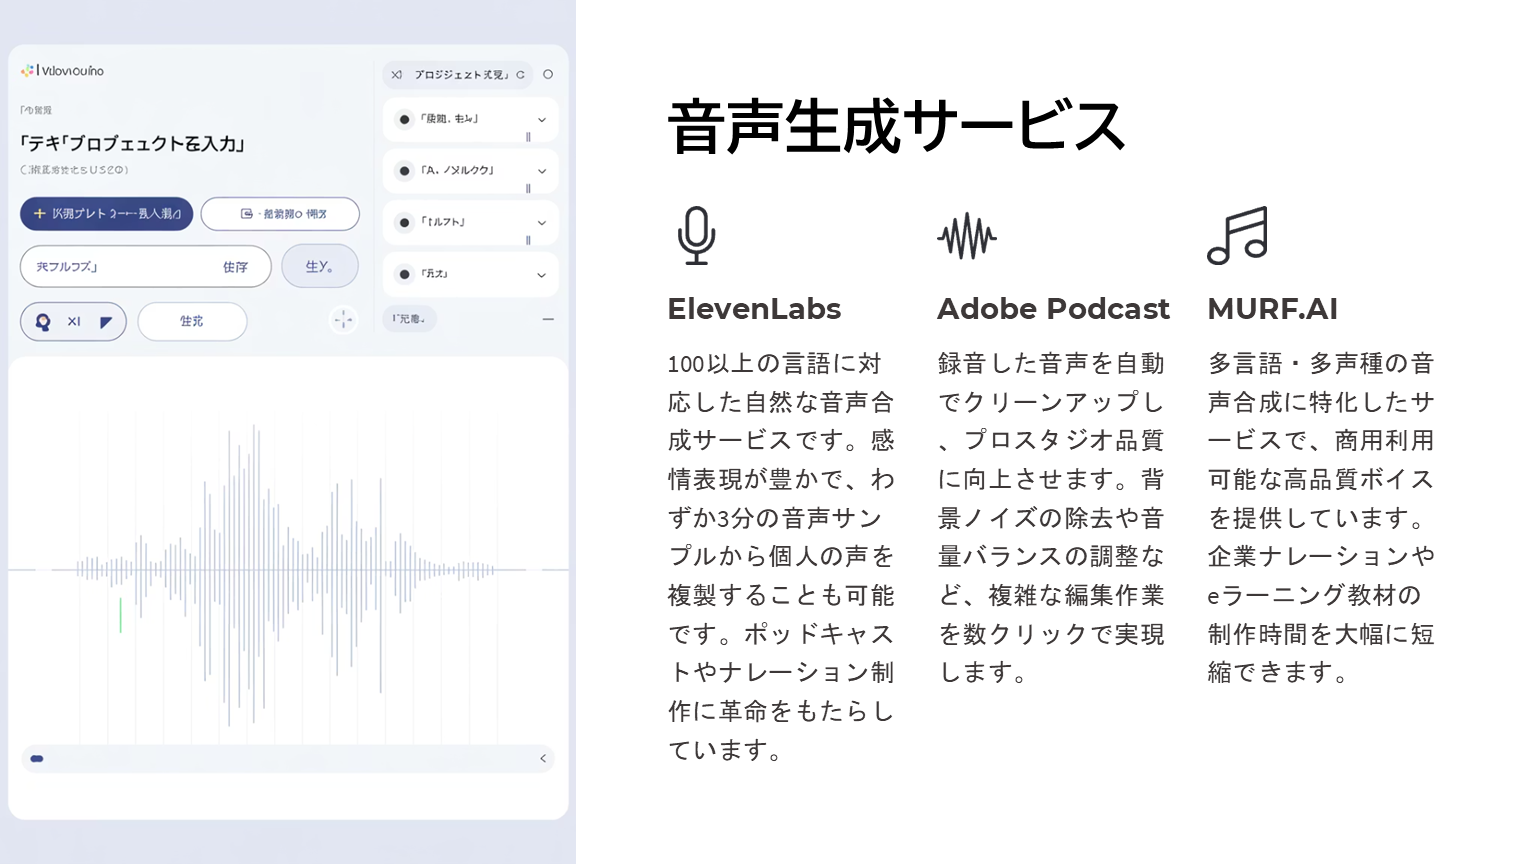Click the chevron at the waveform scrollbar's end
This screenshot has width=1536, height=864.
pyautogui.click(x=543, y=759)
